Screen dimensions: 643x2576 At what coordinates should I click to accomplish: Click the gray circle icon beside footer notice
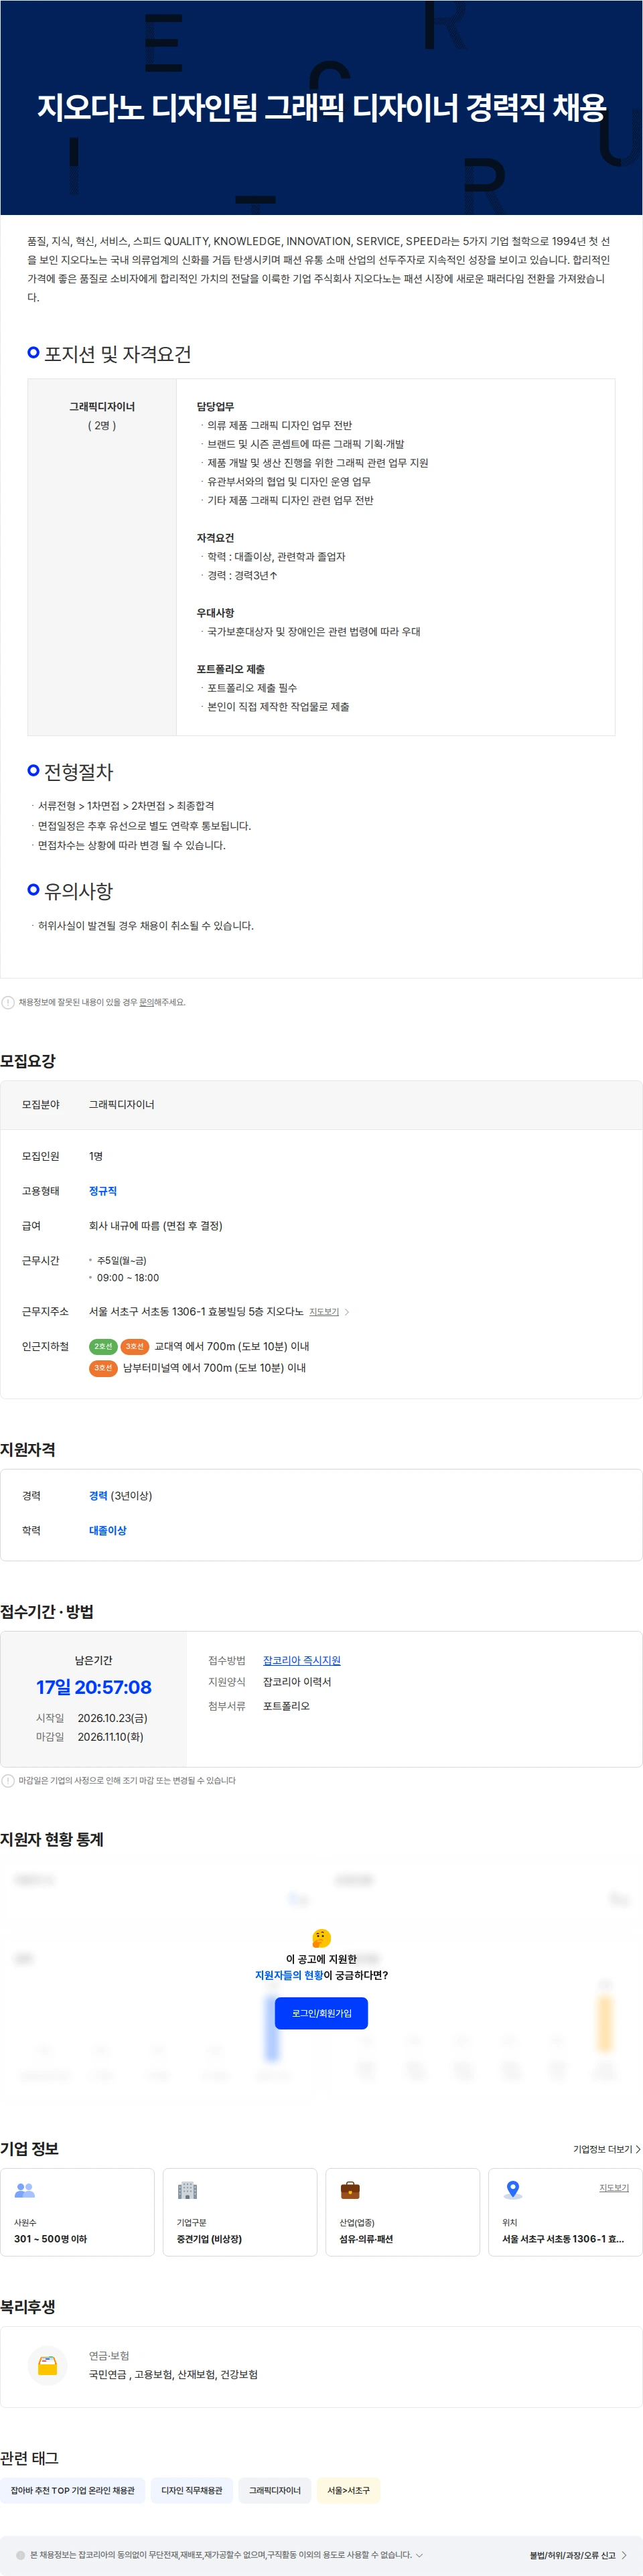click(20, 2555)
